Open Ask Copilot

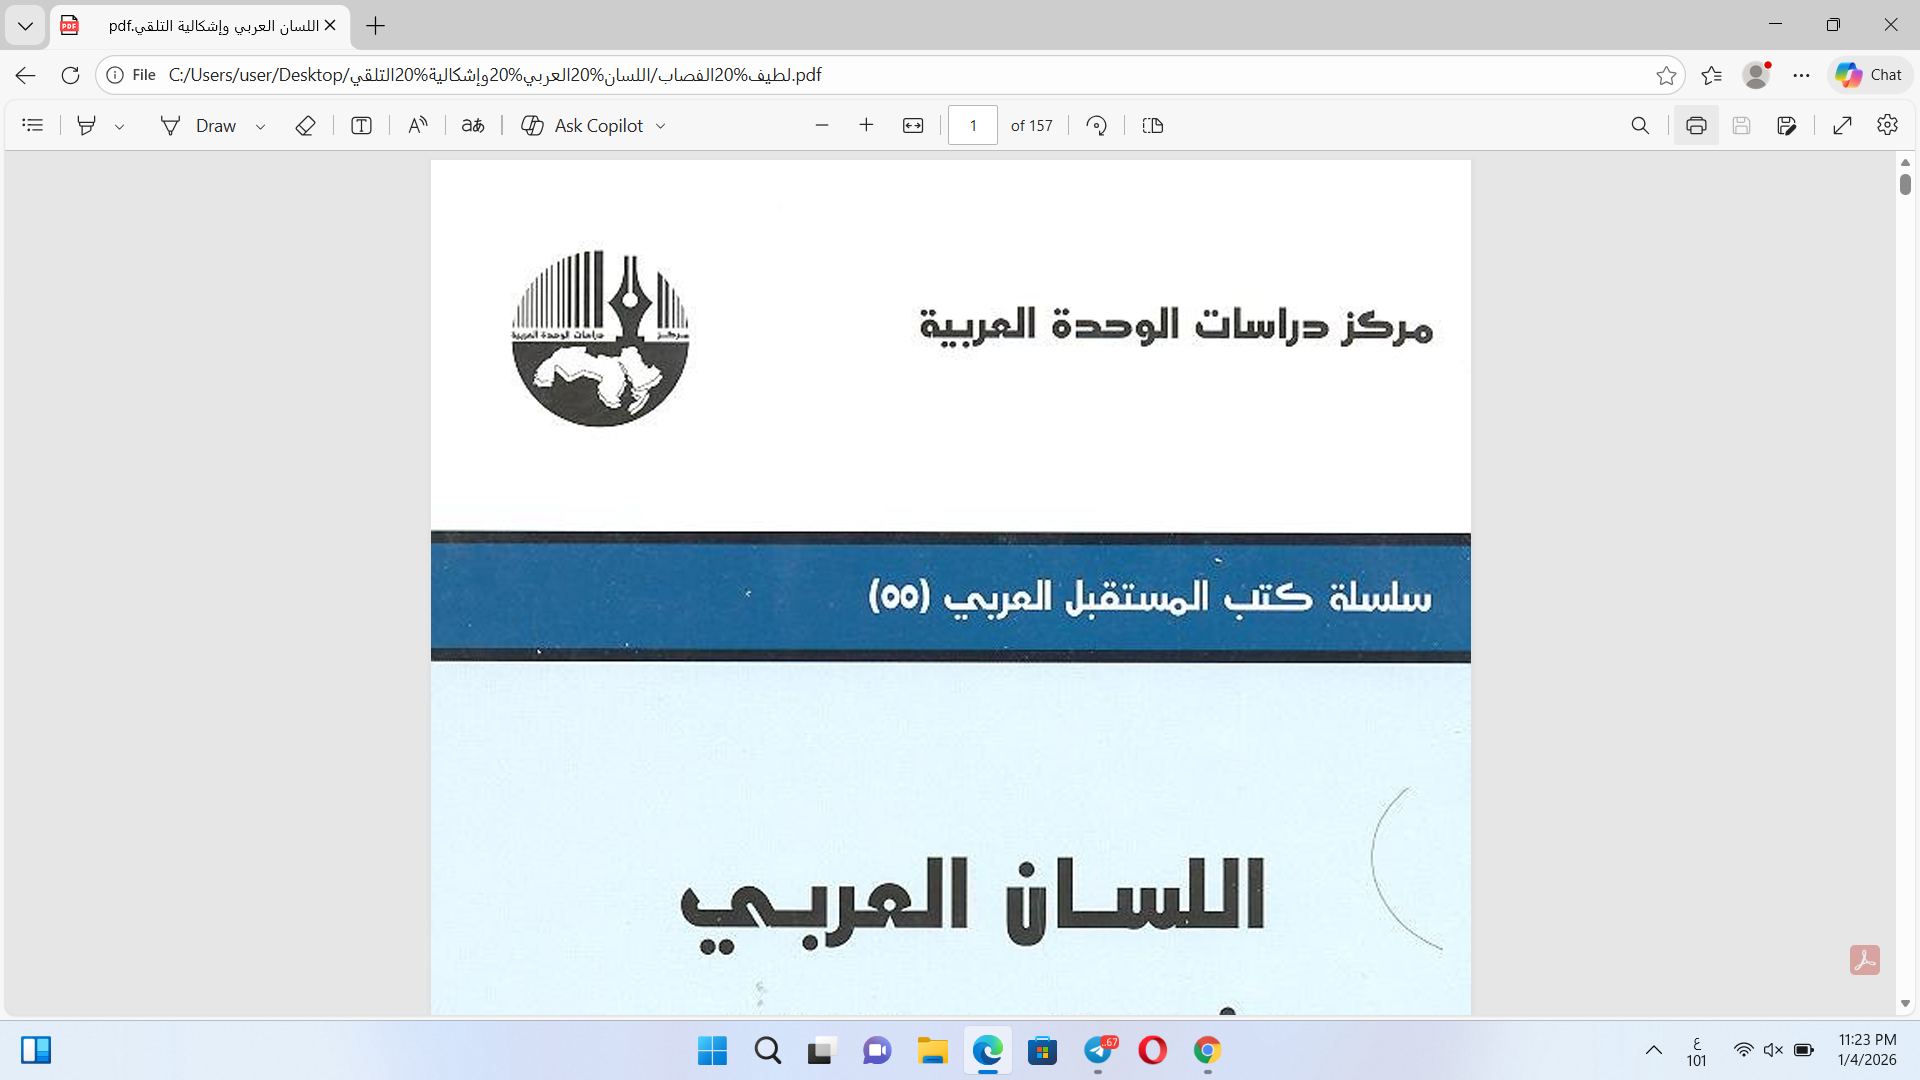pyautogui.click(x=582, y=125)
